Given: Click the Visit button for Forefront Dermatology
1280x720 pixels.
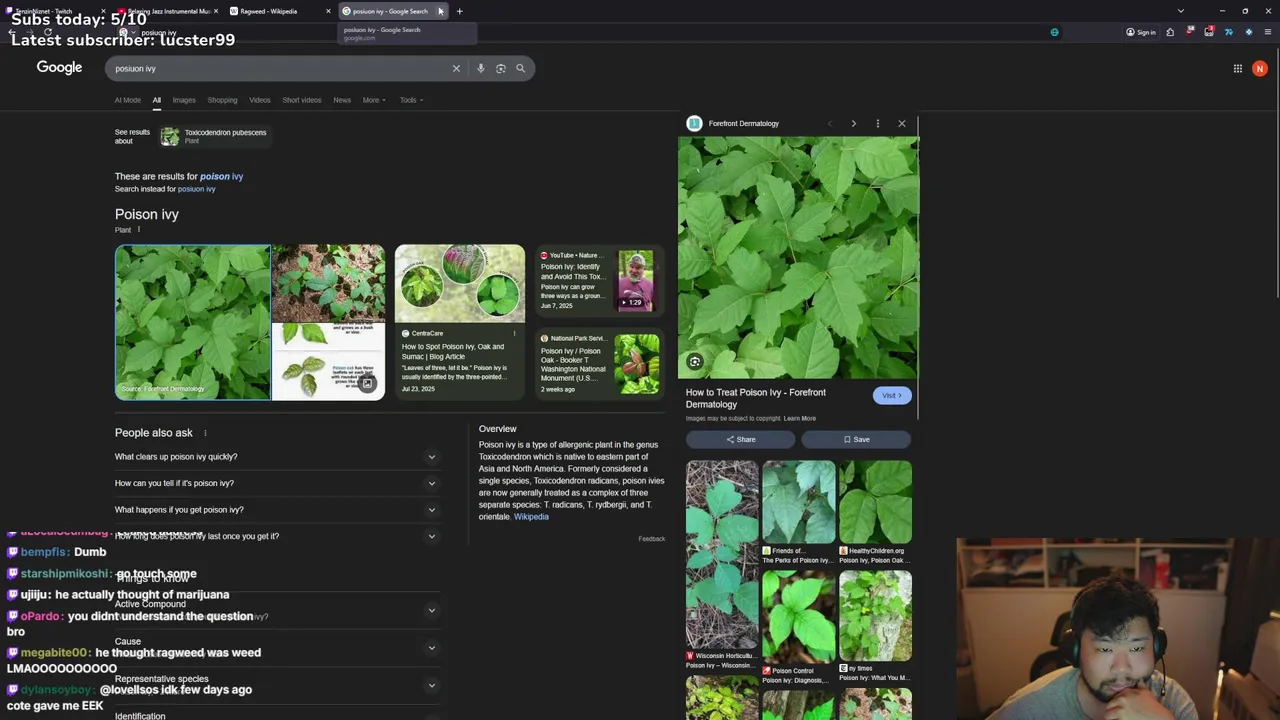Looking at the screenshot, I should (x=891, y=395).
